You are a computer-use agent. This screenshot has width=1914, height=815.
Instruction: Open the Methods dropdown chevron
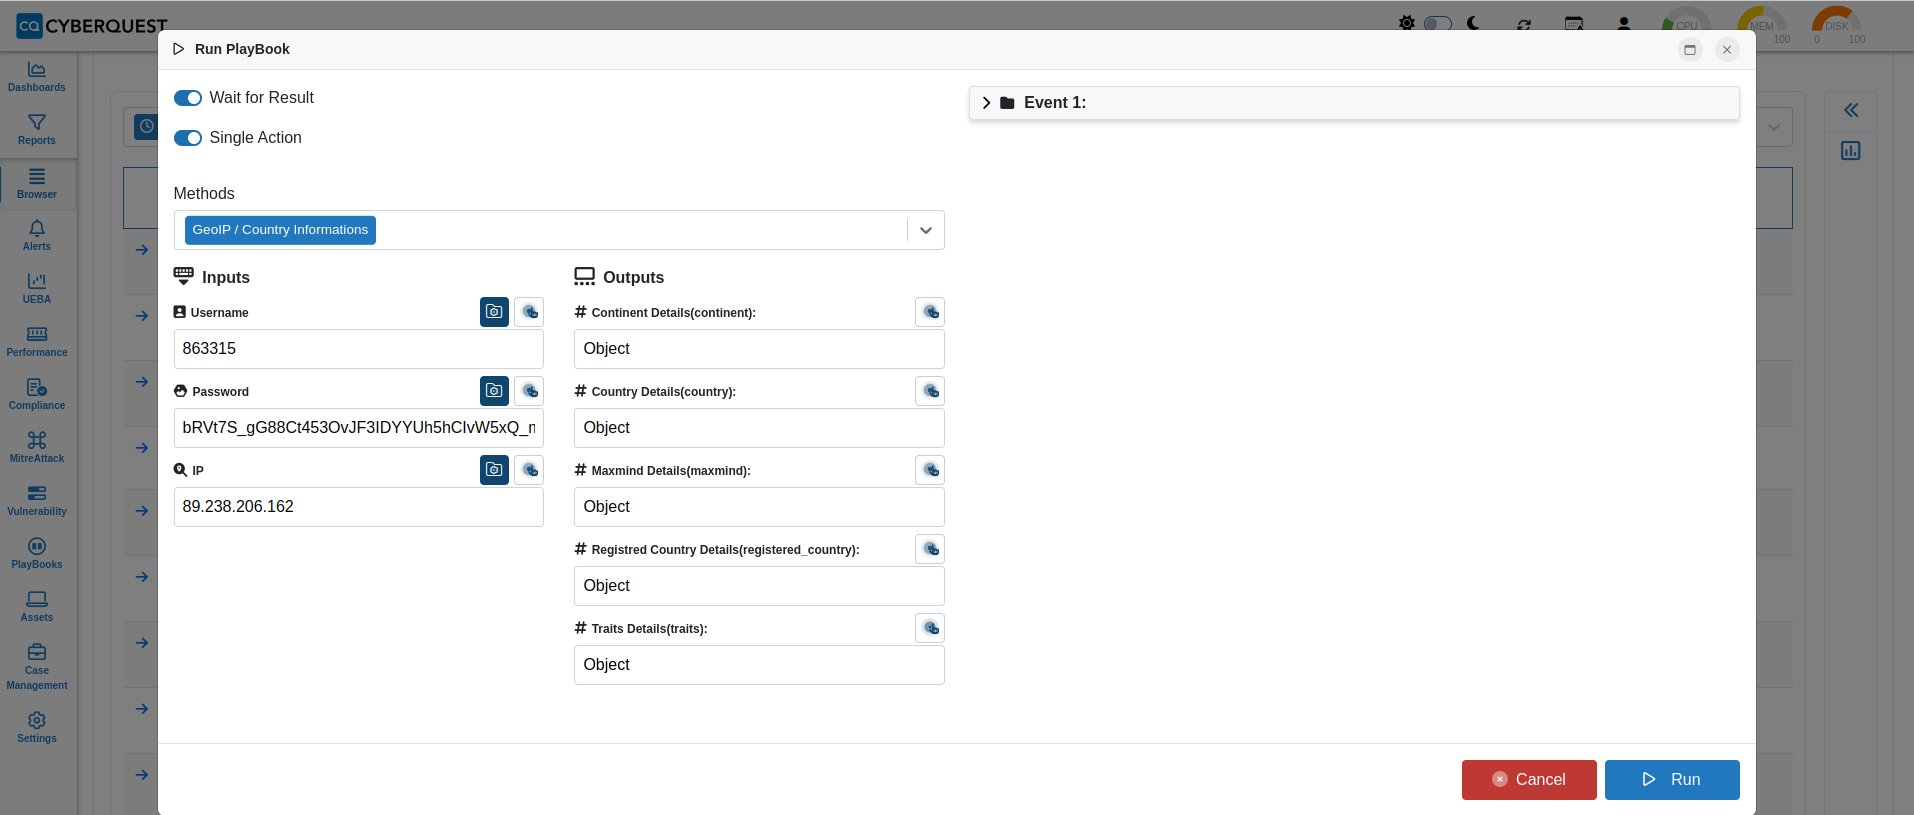[x=926, y=230]
